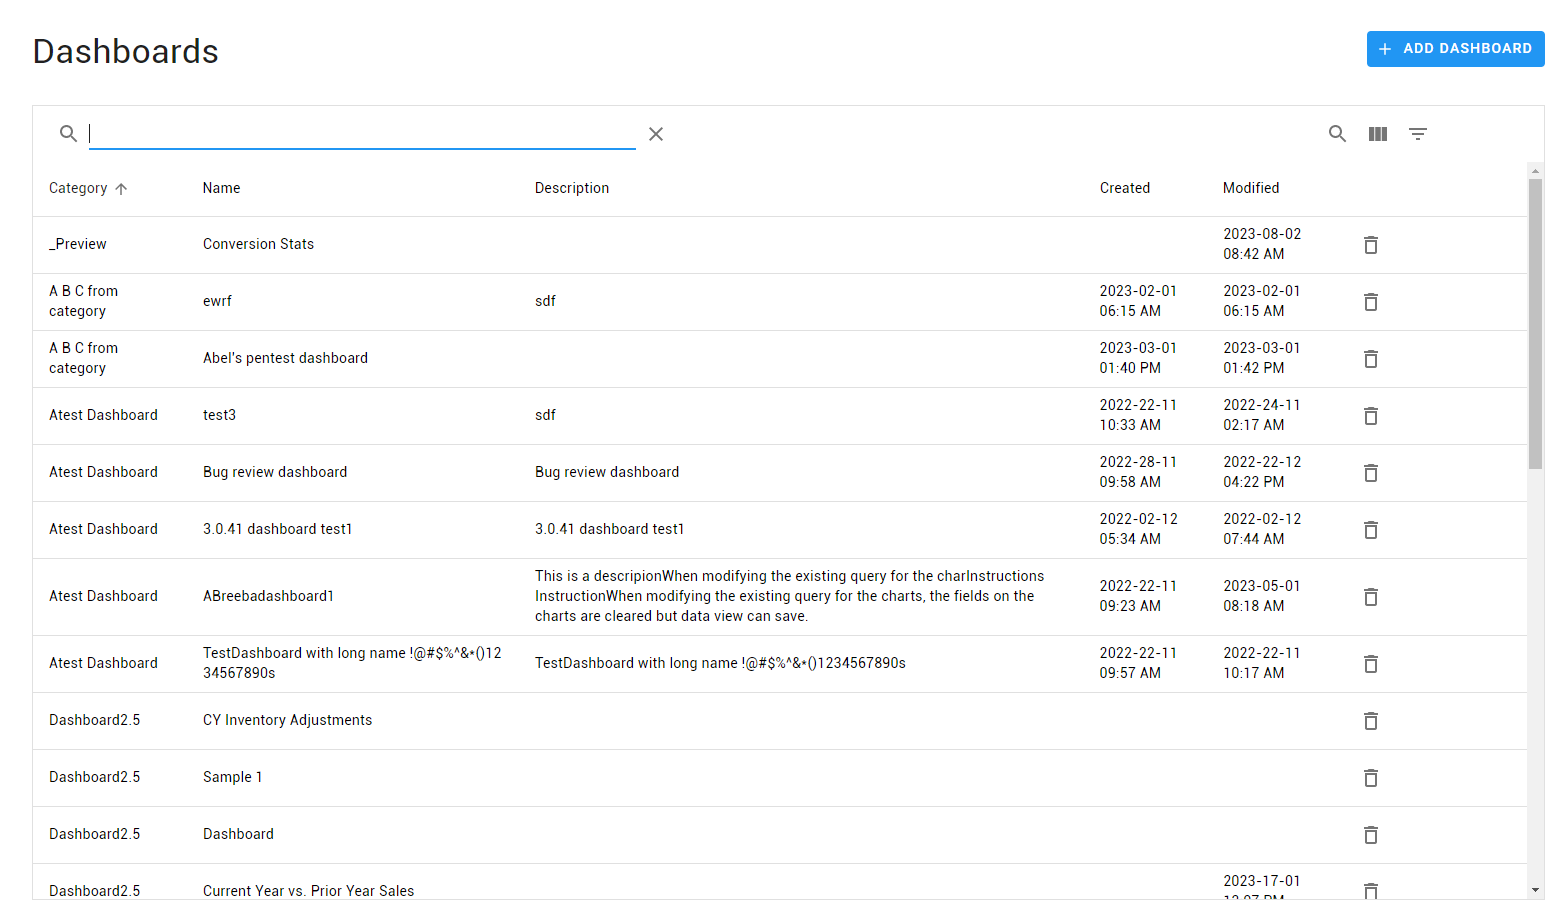Click the magnifier icon beside the search field

coord(68,134)
